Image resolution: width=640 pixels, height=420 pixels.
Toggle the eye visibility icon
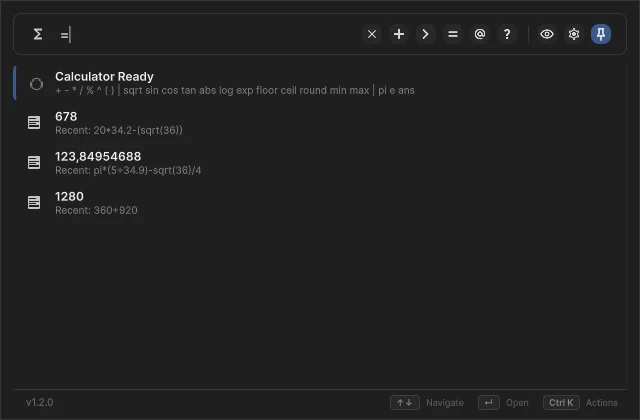tap(547, 34)
